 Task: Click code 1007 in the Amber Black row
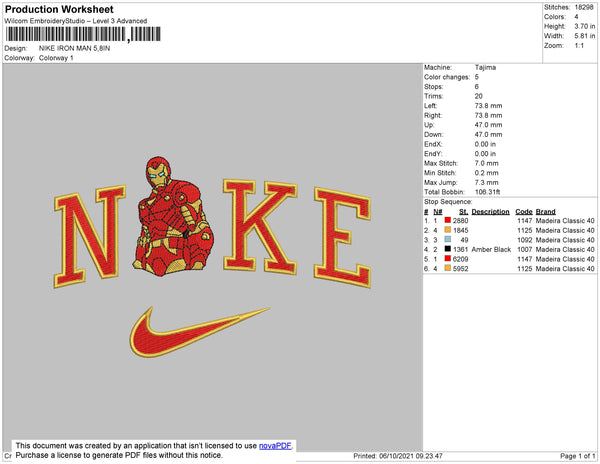[x=525, y=249]
